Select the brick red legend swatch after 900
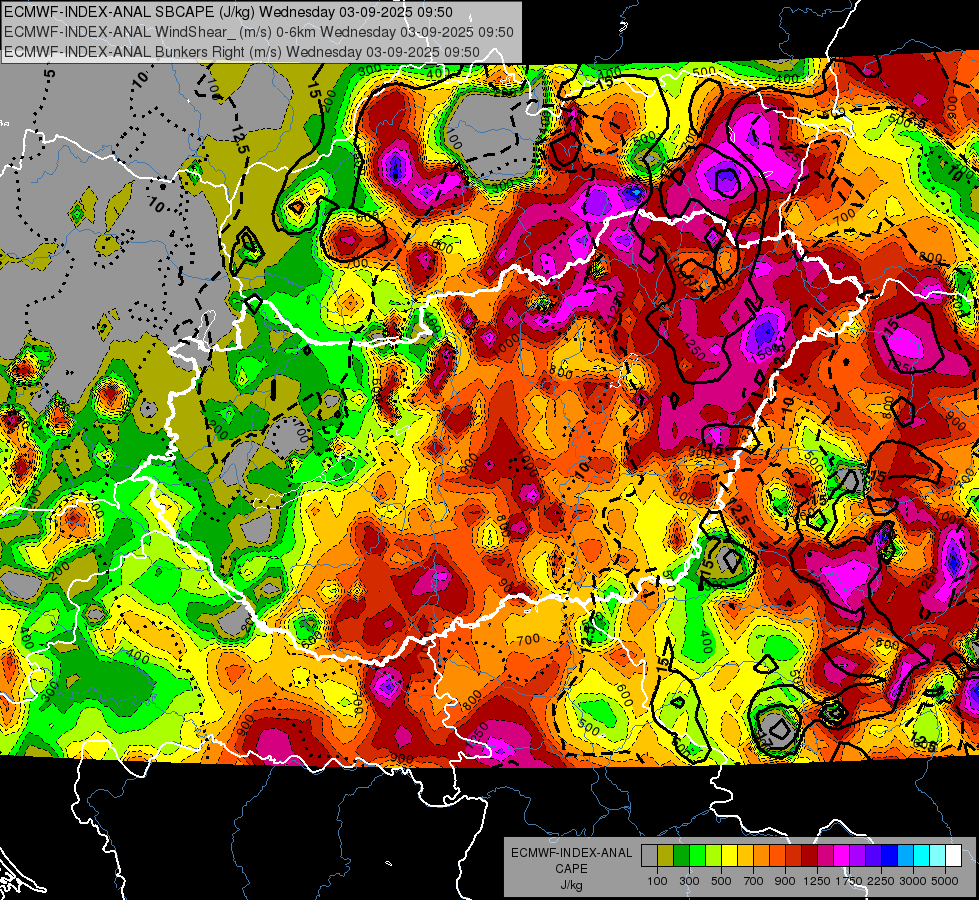This screenshot has height=900, width=979. point(794,856)
